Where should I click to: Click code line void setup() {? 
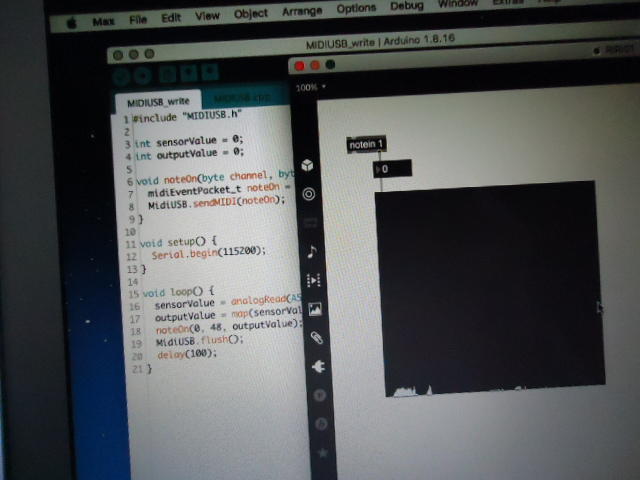tap(178, 243)
